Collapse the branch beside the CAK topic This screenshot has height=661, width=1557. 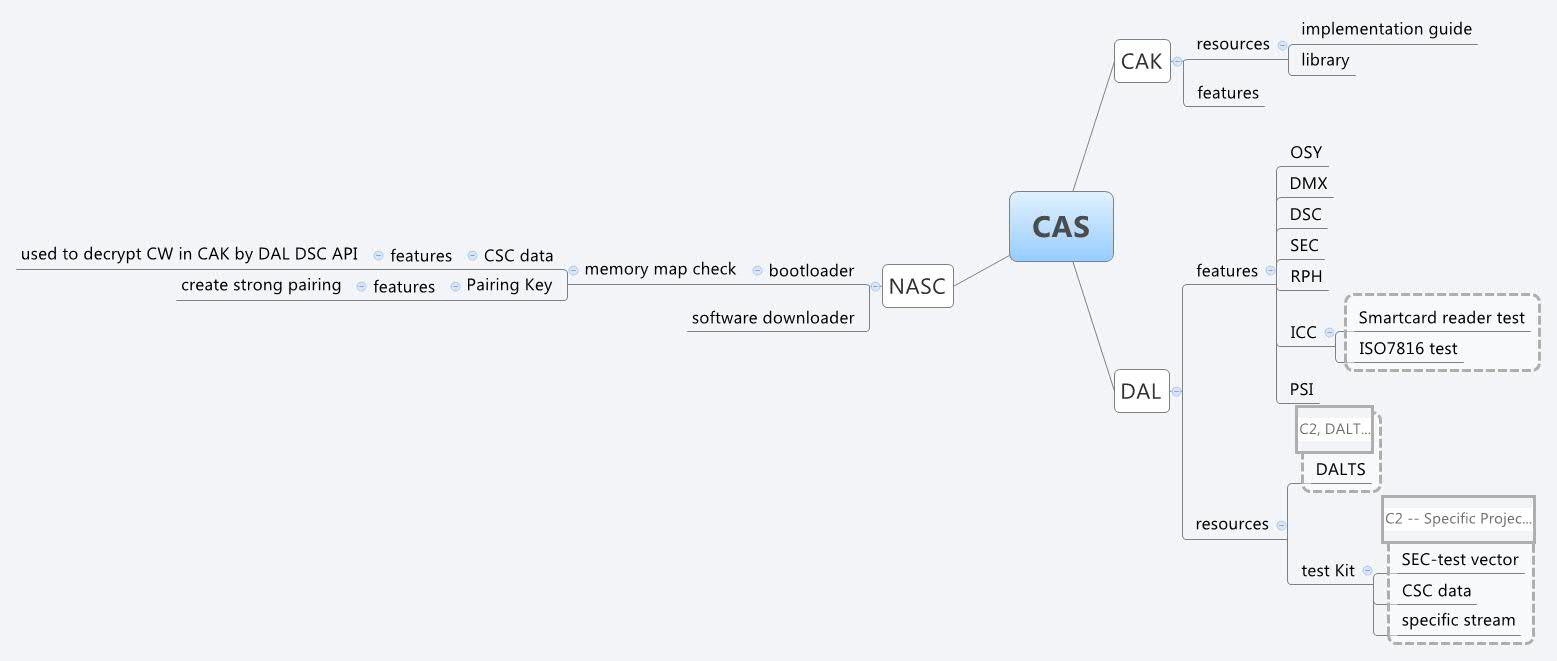[1177, 62]
